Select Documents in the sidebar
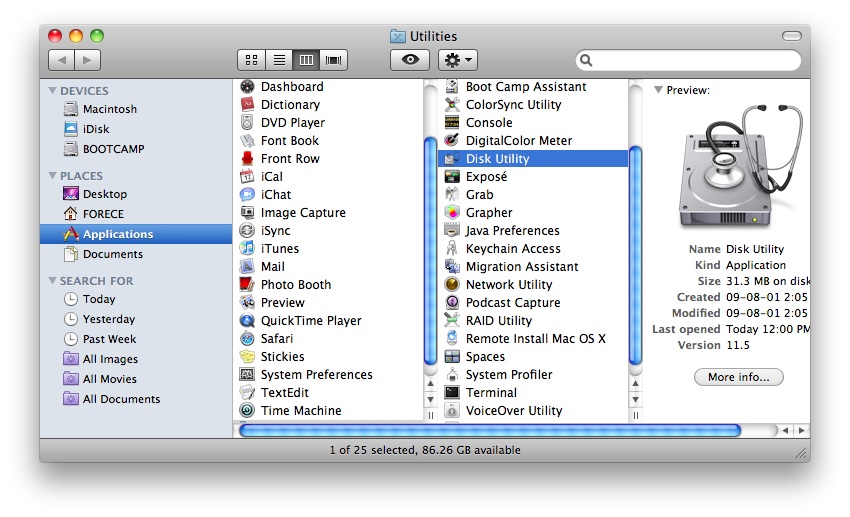 104,254
